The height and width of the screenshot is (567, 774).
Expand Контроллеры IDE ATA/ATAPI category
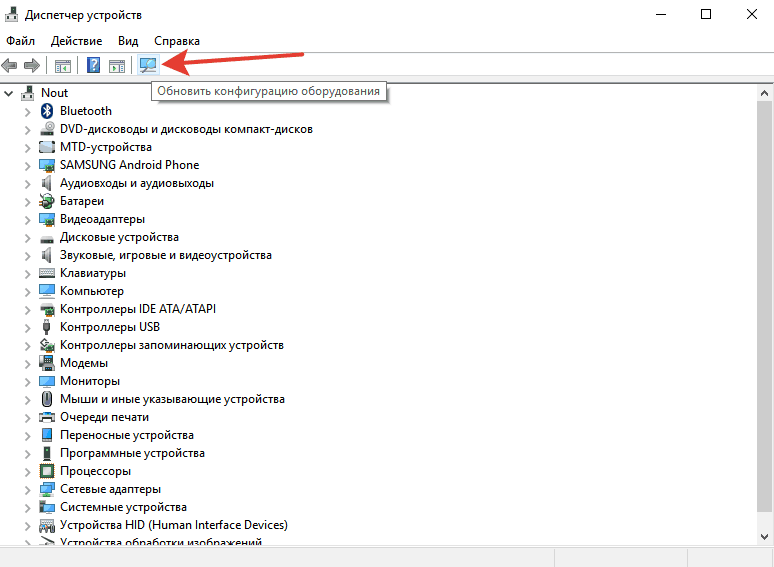point(28,309)
